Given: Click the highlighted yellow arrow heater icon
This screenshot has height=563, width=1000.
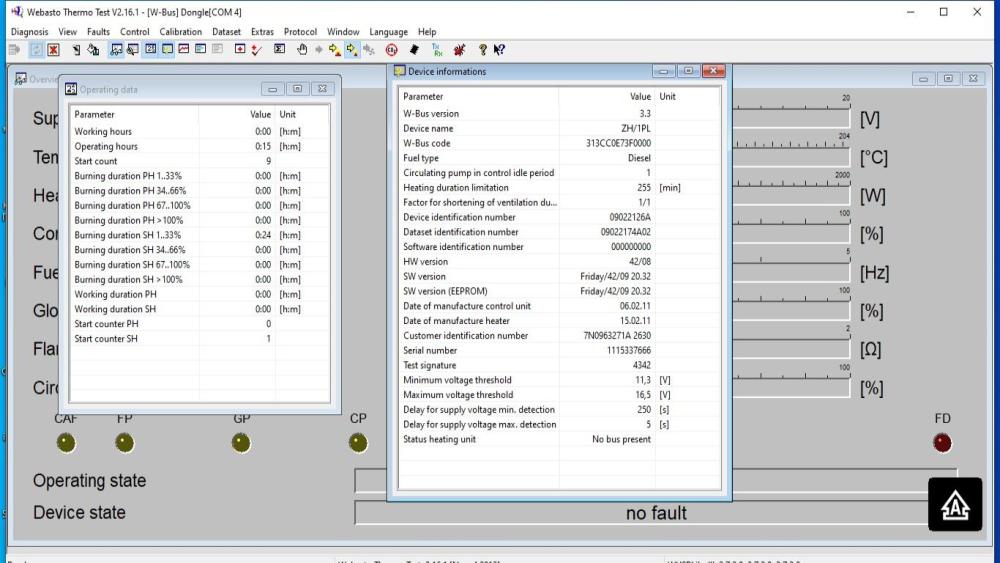Looking at the screenshot, I should coord(352,50).
